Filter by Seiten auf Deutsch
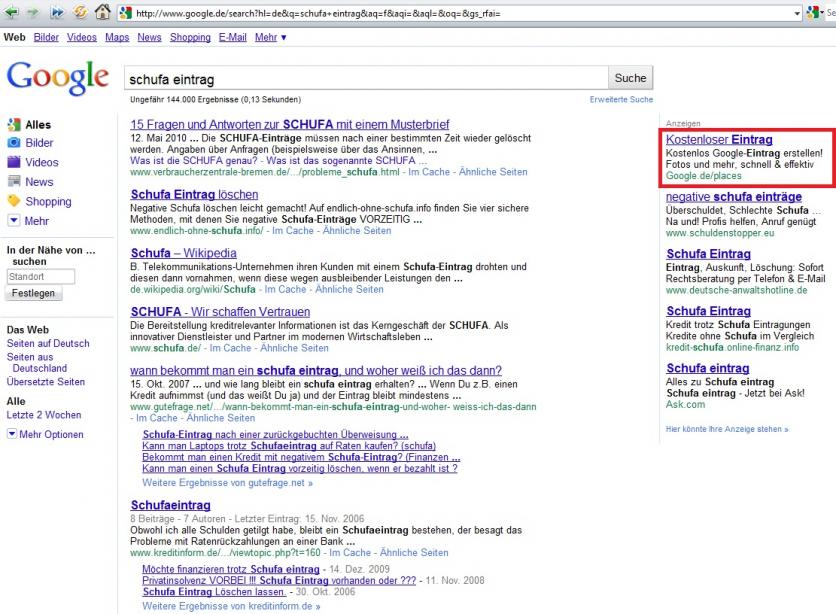 click(48, 344)
